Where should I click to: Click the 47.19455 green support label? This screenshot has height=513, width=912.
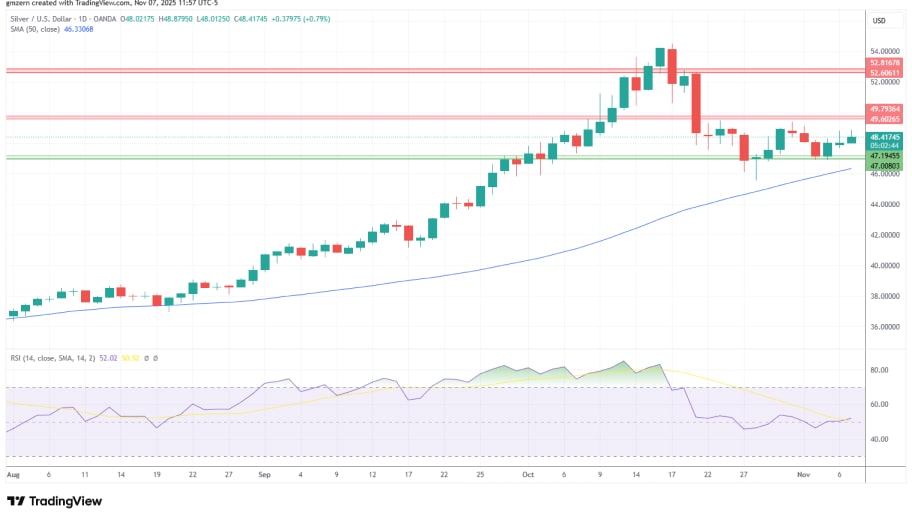click(x=885, y=156)
